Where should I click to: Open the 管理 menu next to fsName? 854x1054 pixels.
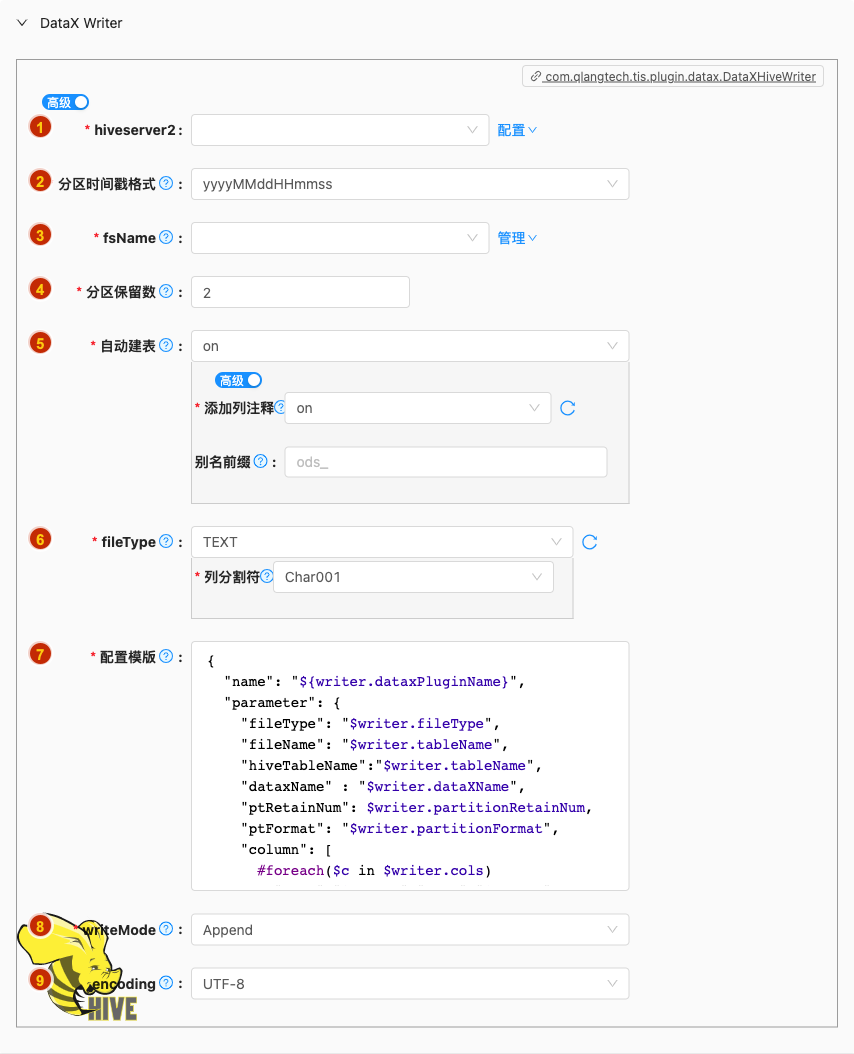click(517, 238)
